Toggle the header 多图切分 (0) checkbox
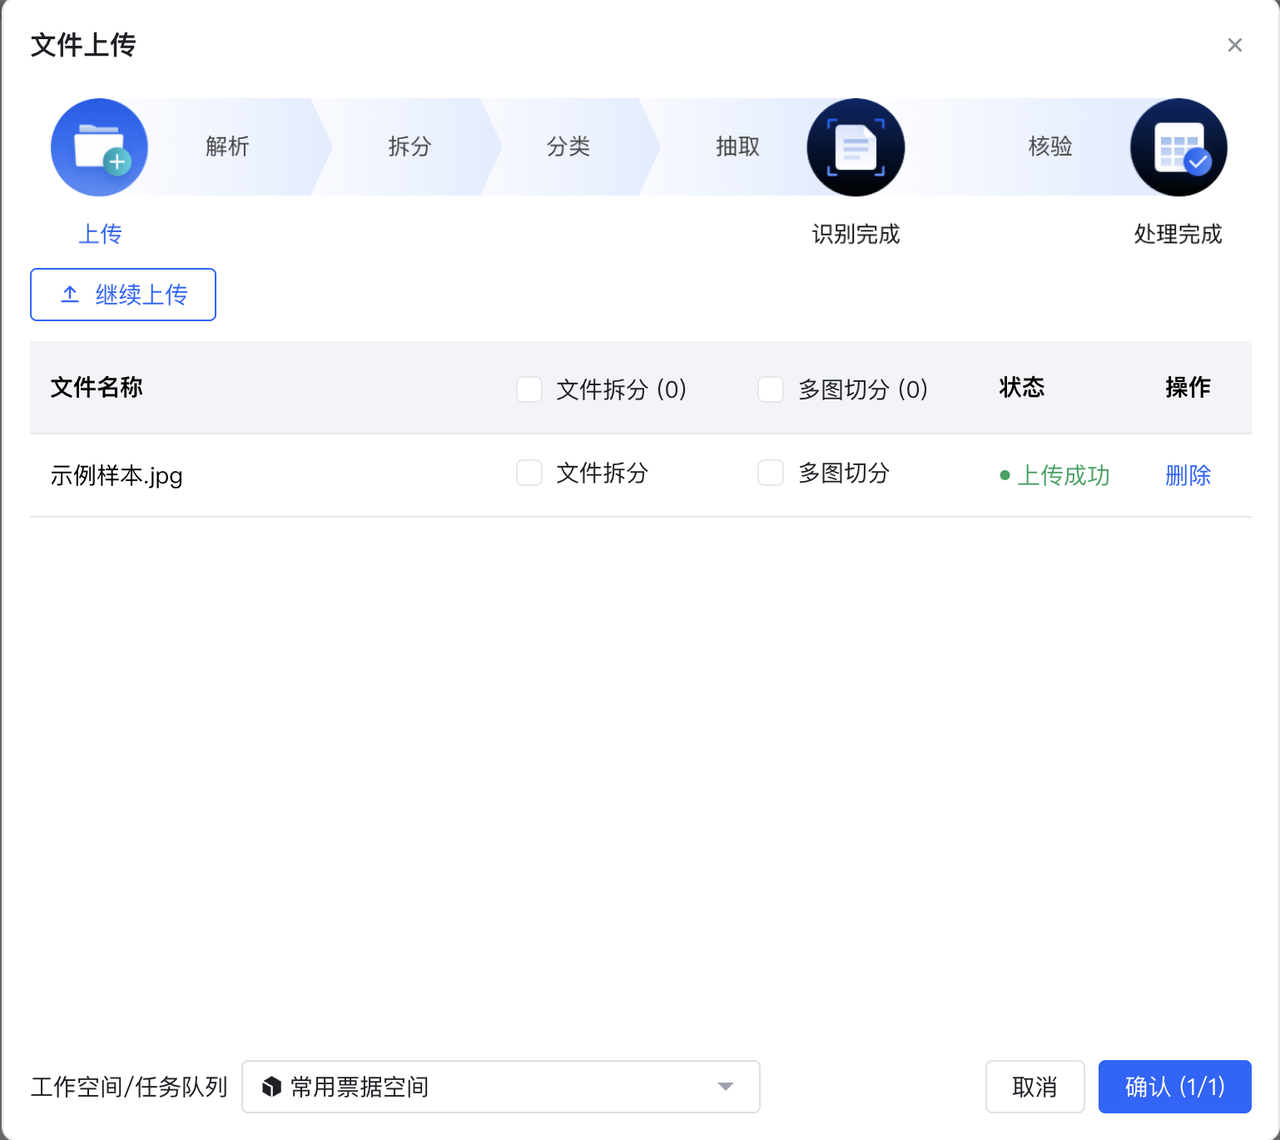The height and width of the screenshot is (1140, 1280). tap(770, 389)
